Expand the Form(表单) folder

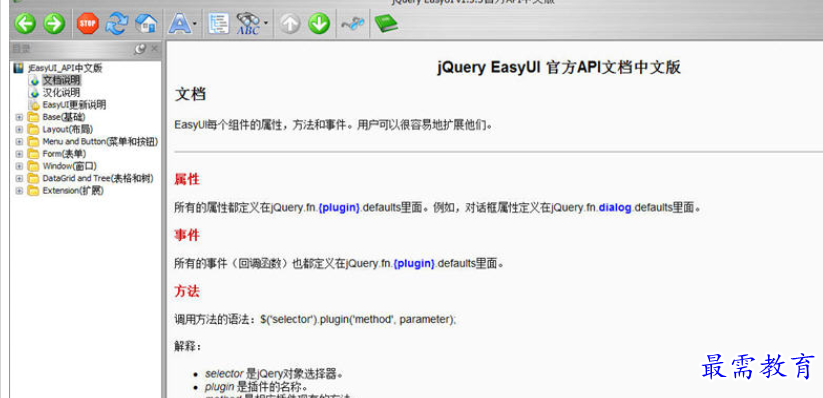(19, 154)
